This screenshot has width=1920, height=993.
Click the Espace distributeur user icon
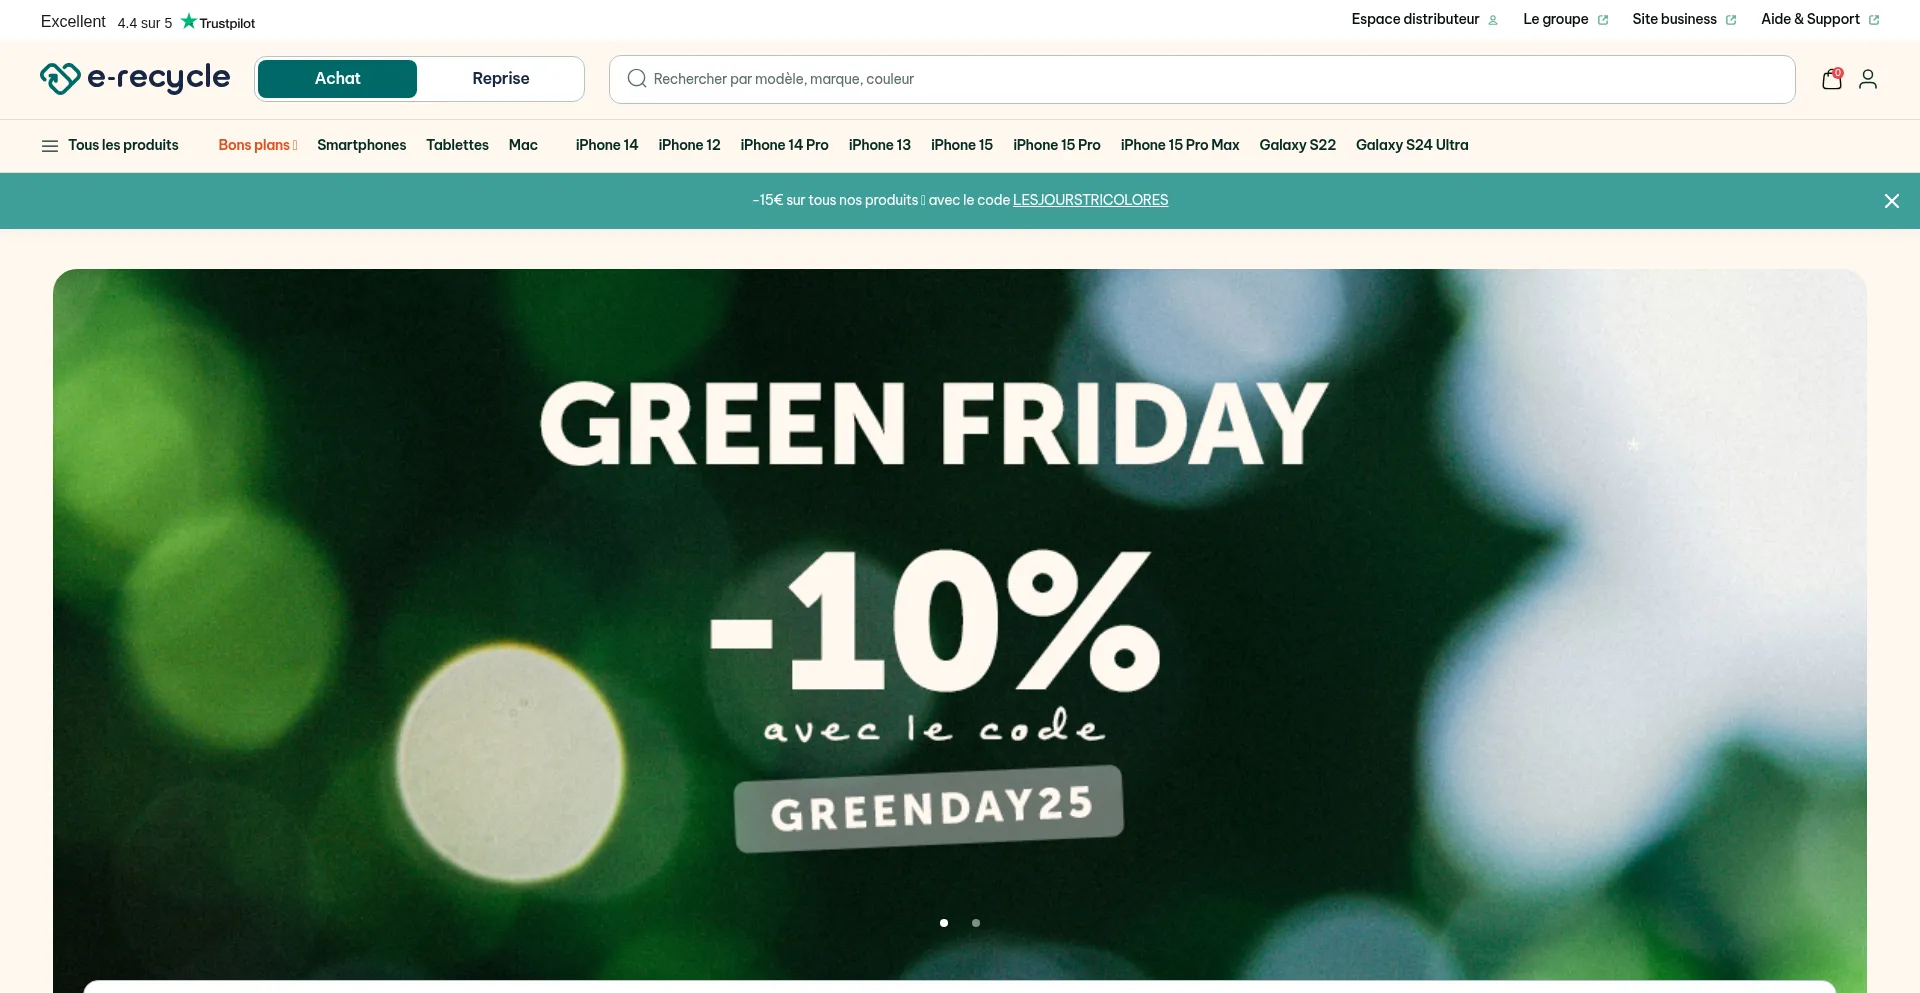tap(1493, 20)
